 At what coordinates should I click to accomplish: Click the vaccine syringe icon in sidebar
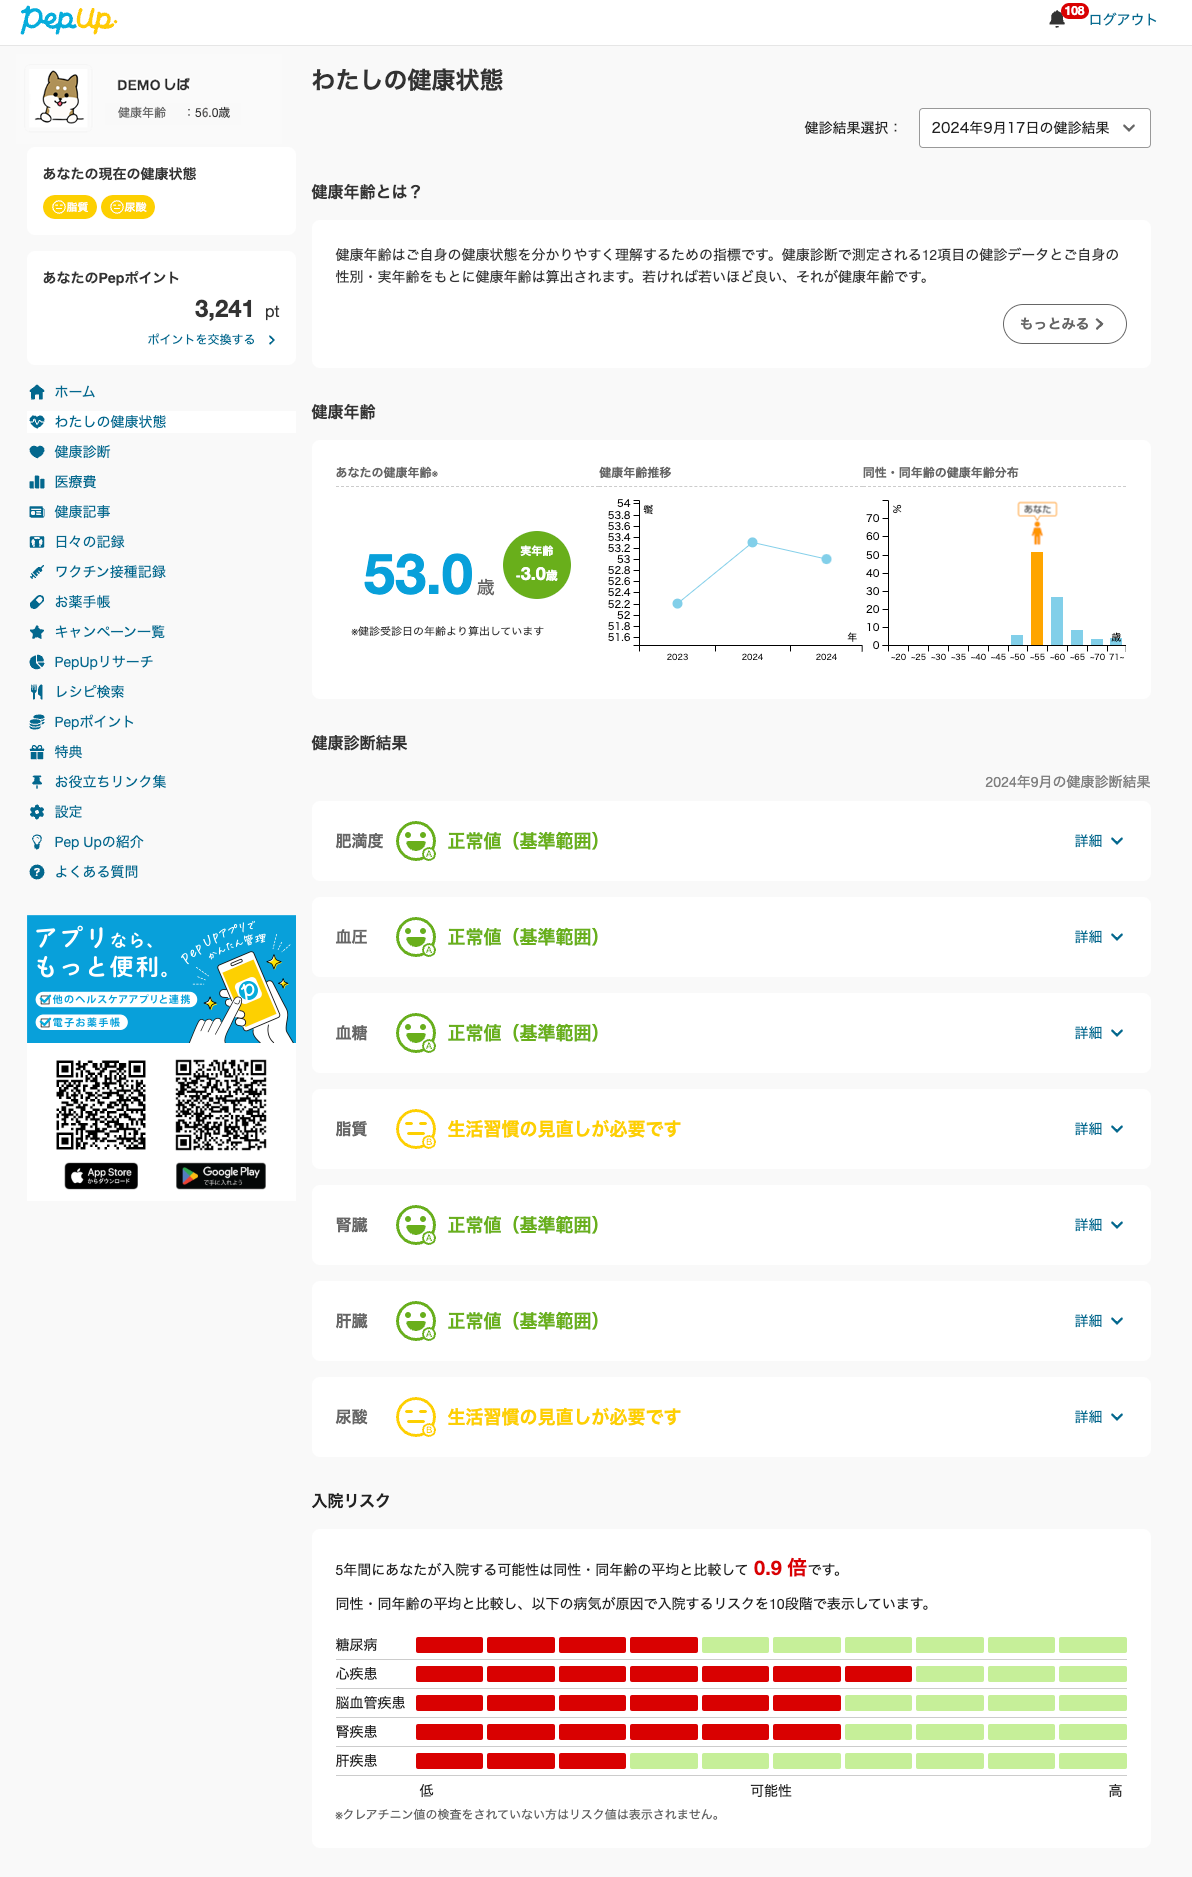point(37,572)
